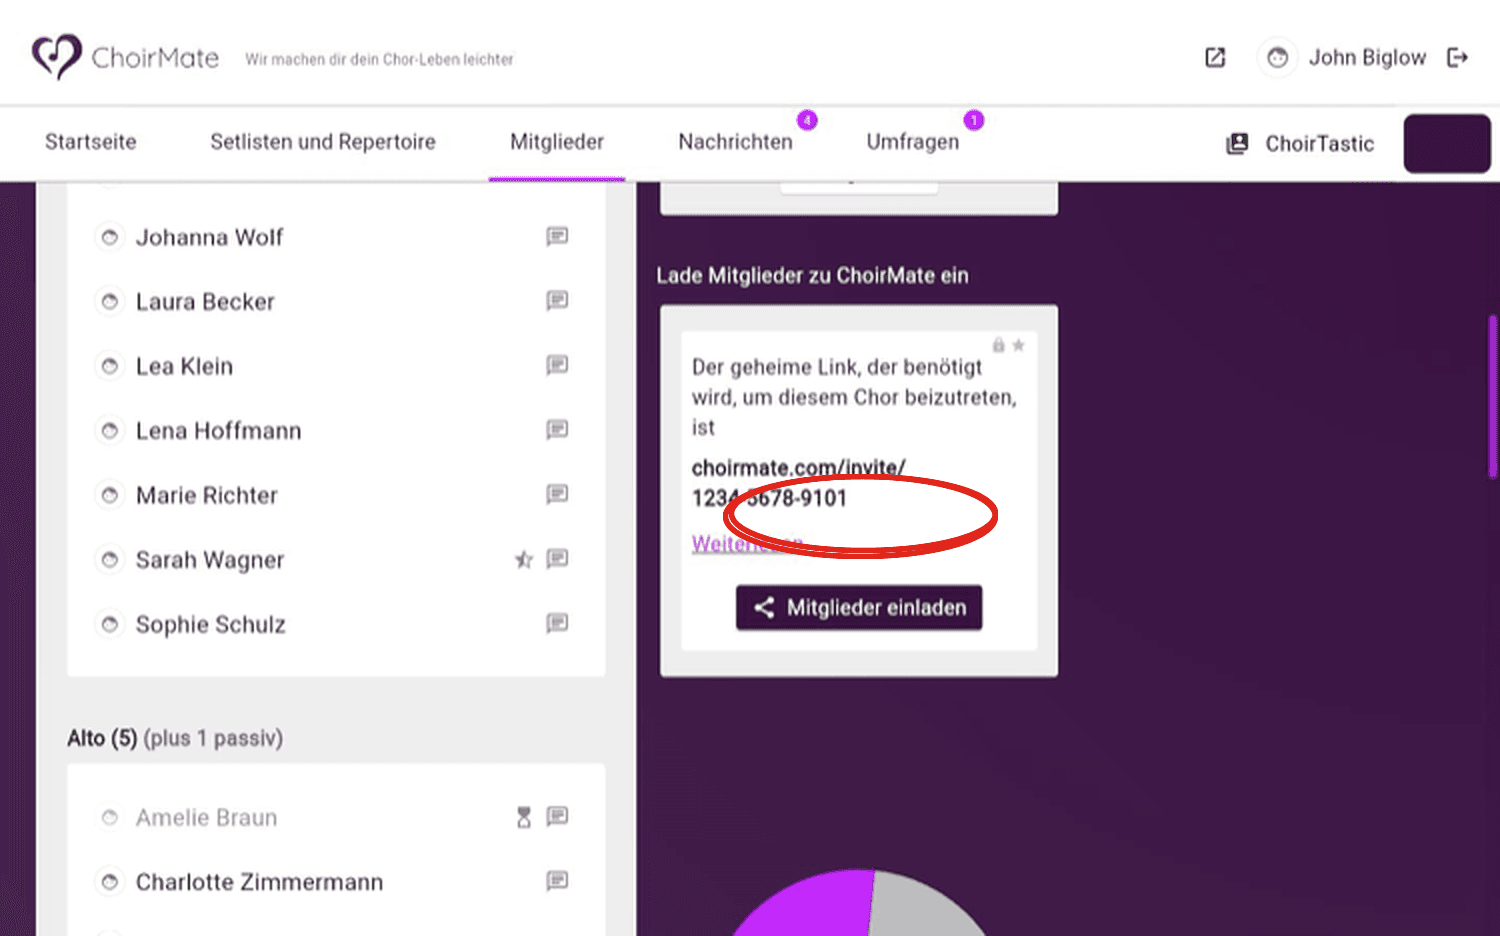Open message icon for Lea Klein
Screen dimensions: 1500x936
click(x=557, y=366)
